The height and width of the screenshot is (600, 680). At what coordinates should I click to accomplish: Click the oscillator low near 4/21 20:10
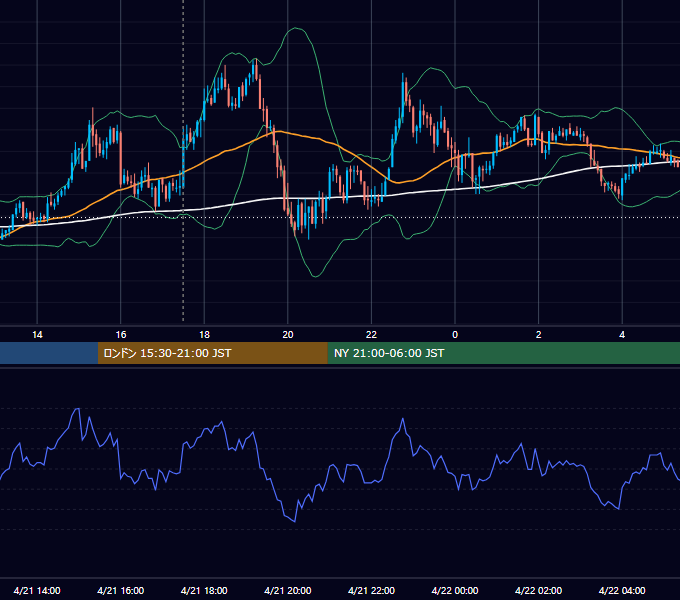point(295,521)
